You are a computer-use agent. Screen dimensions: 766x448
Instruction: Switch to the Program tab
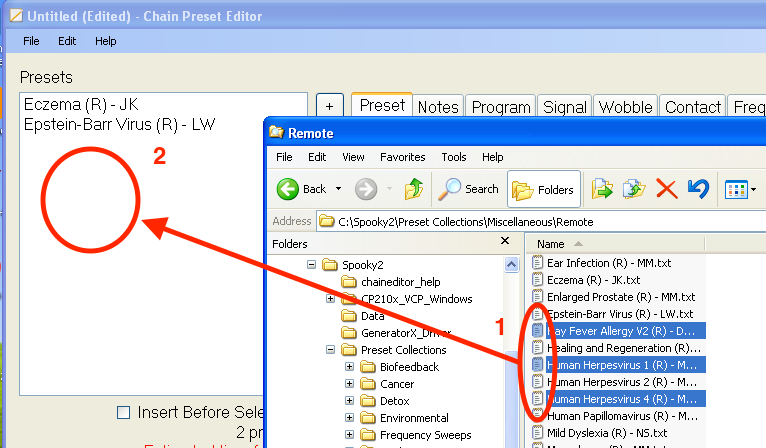click(501, 107)
